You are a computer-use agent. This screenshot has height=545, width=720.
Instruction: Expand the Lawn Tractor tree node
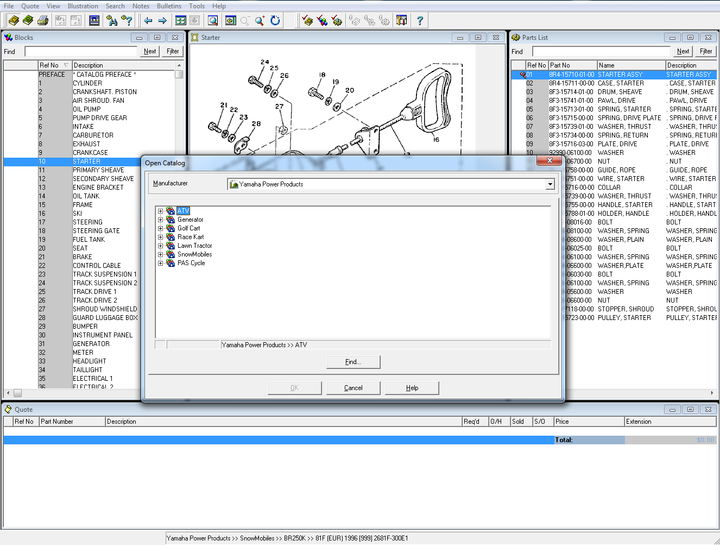tap(160, 246)
